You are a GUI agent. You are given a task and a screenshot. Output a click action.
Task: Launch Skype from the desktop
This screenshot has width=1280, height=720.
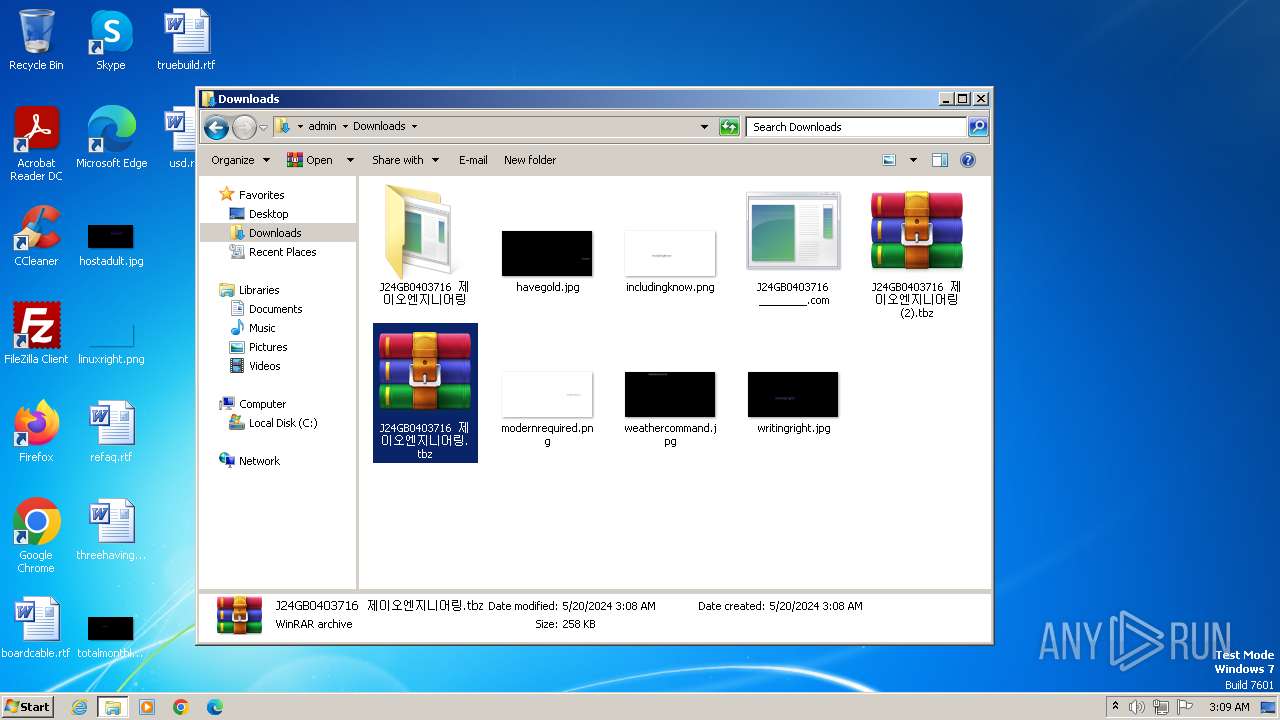coord(110,40)
